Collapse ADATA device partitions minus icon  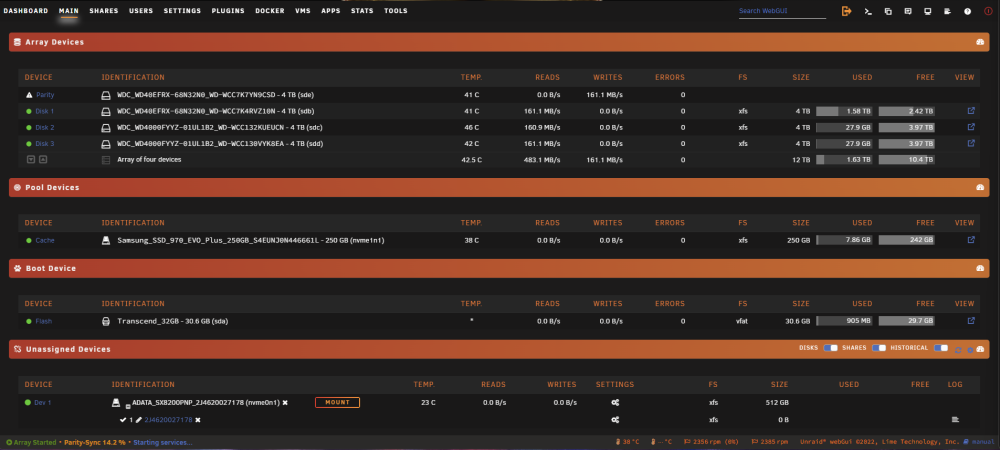[x=128, y=405]
